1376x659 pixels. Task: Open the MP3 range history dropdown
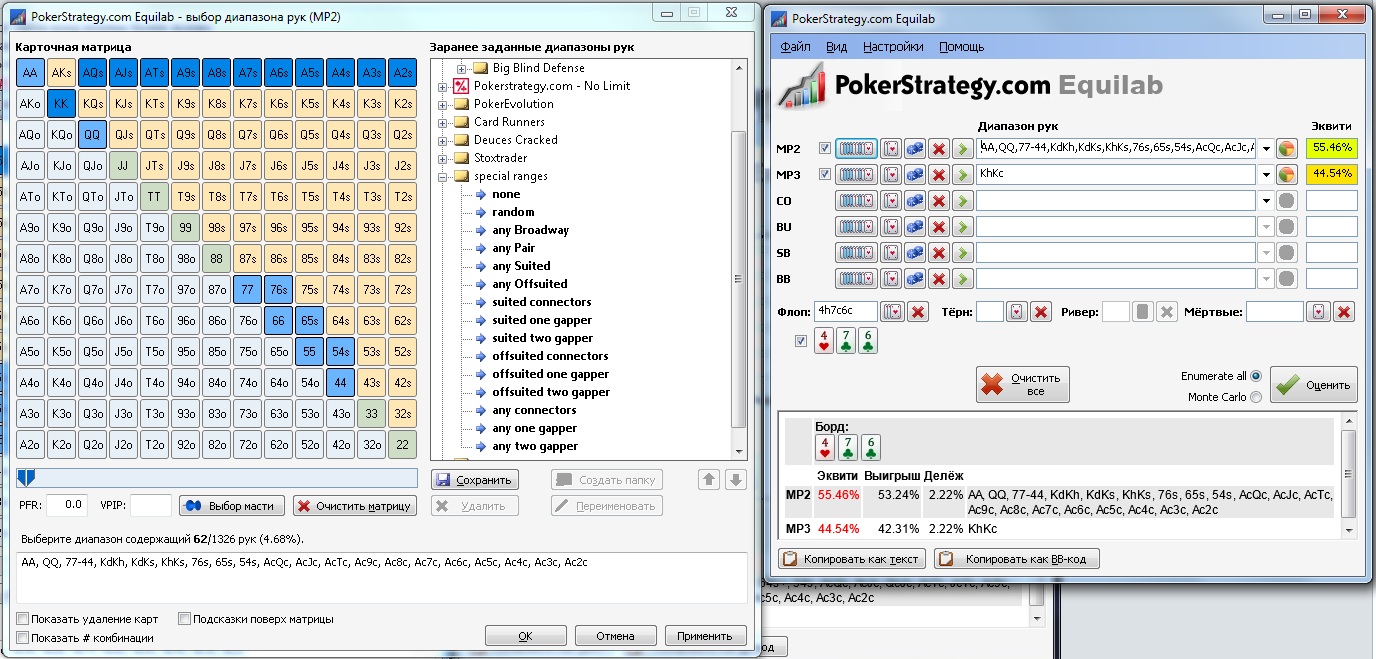1265,175
